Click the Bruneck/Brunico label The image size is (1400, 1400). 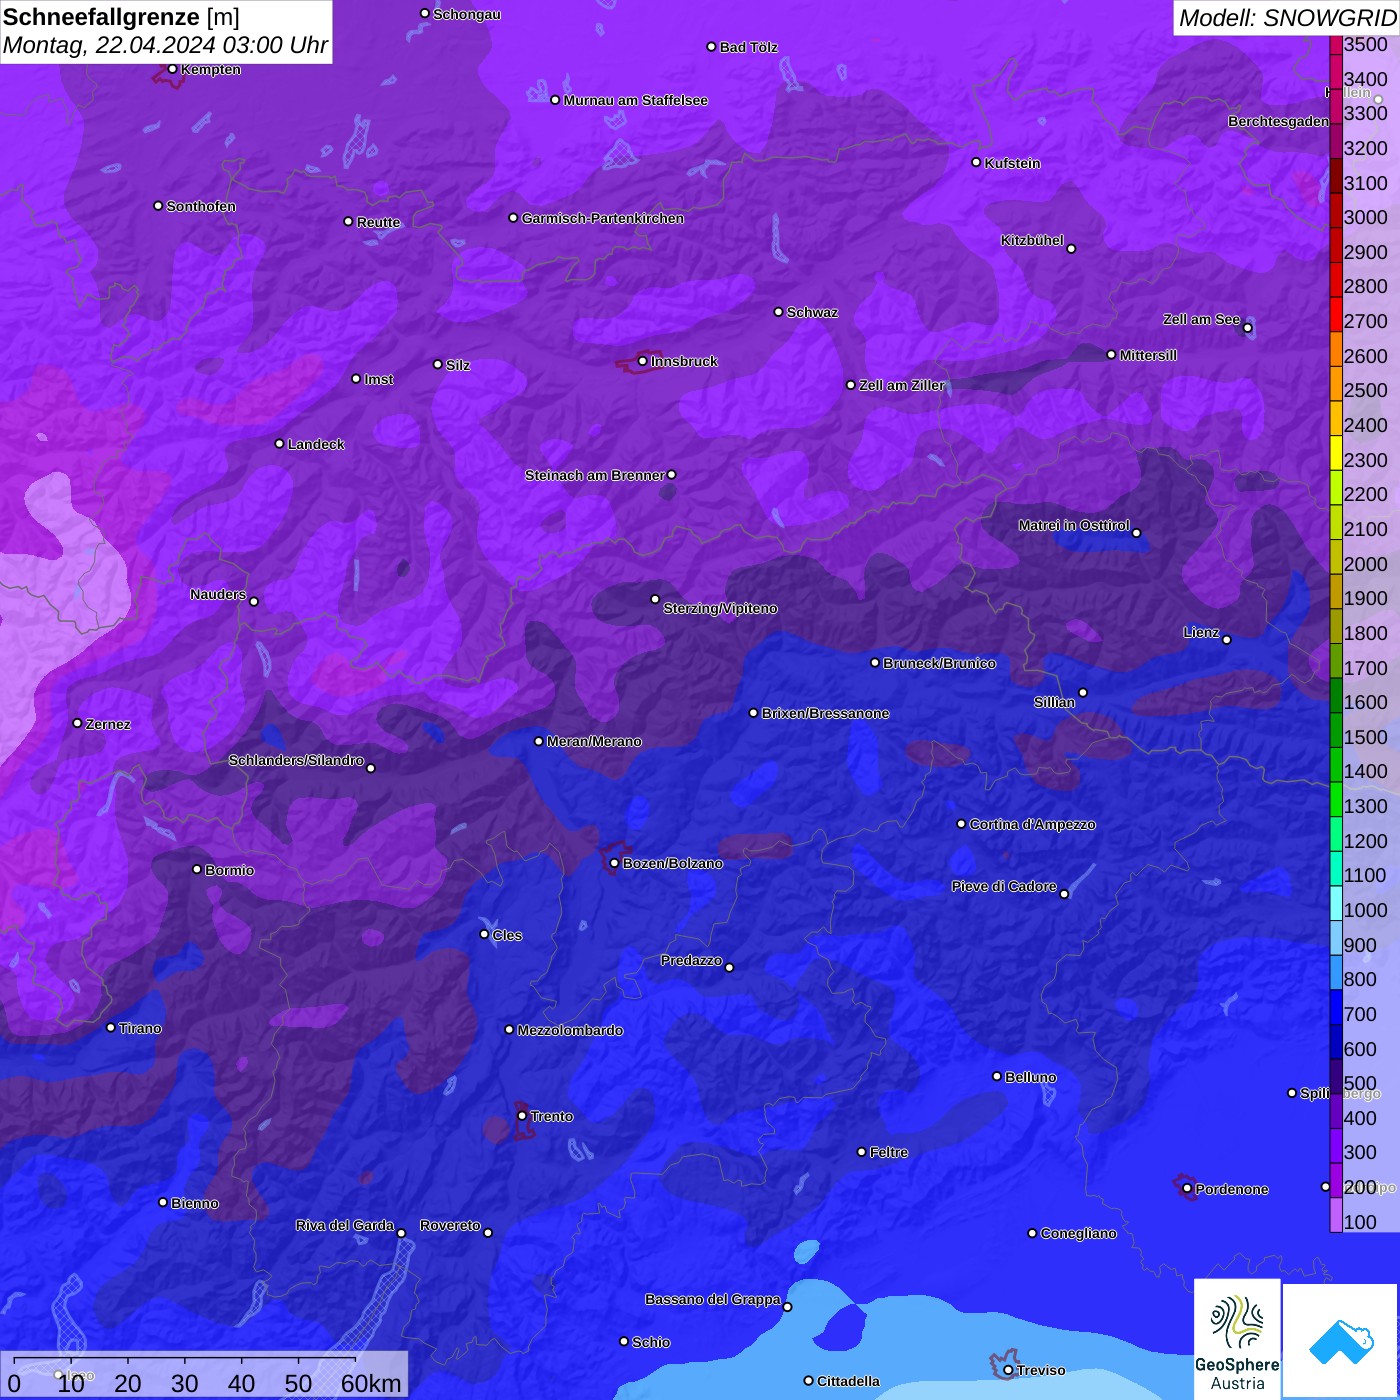click(939, 663)
